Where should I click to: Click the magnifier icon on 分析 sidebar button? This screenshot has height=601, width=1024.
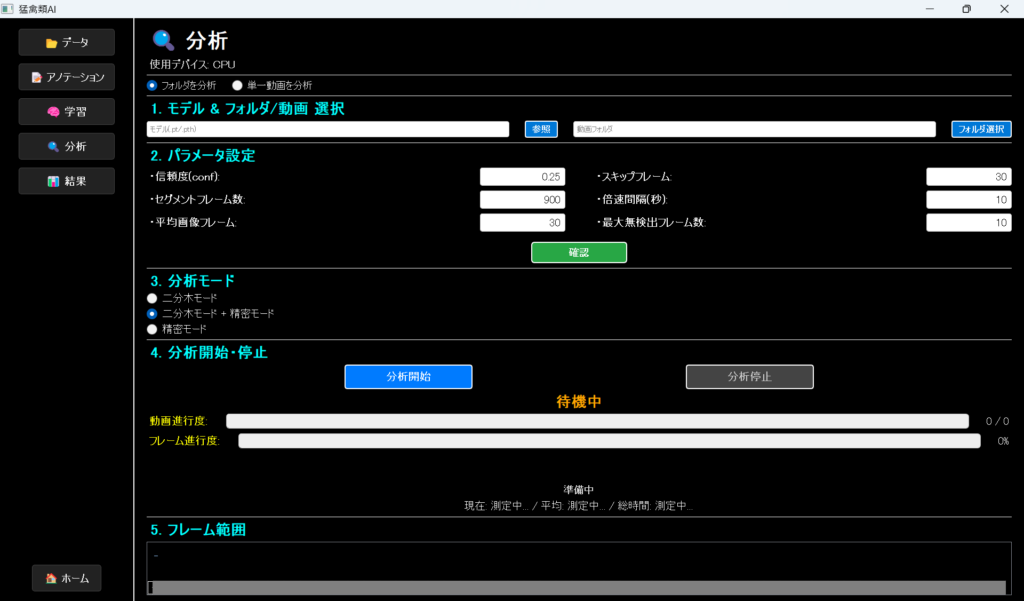coord(53,147)
